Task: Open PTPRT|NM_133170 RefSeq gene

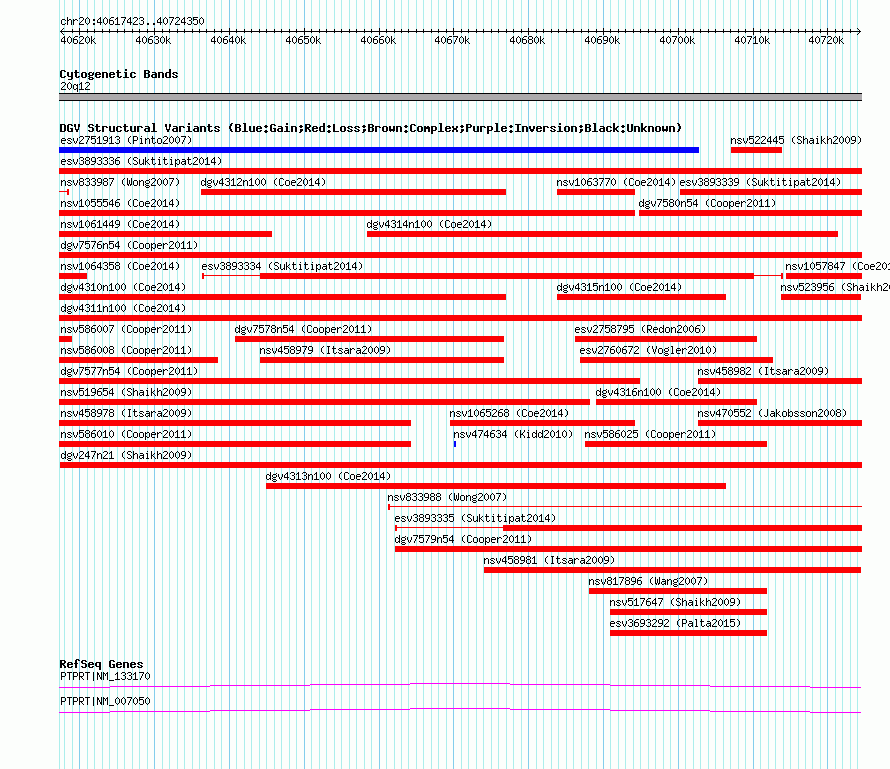Action: coord(105,676)
